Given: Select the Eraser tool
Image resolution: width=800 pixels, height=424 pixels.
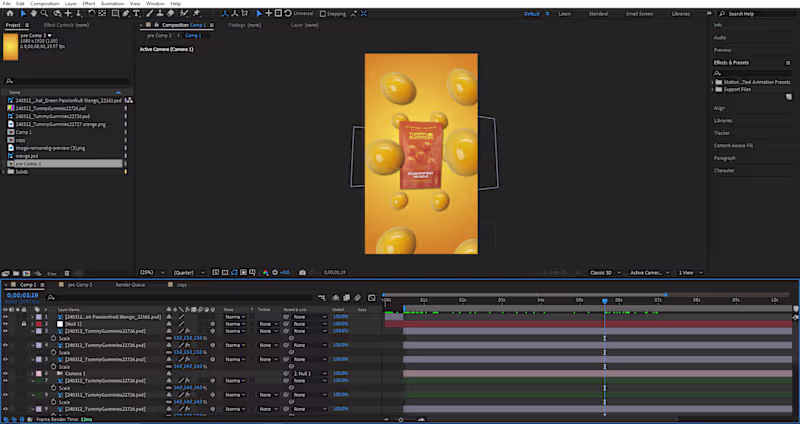Looking at the screenshot, I should (x=170, y=13).
